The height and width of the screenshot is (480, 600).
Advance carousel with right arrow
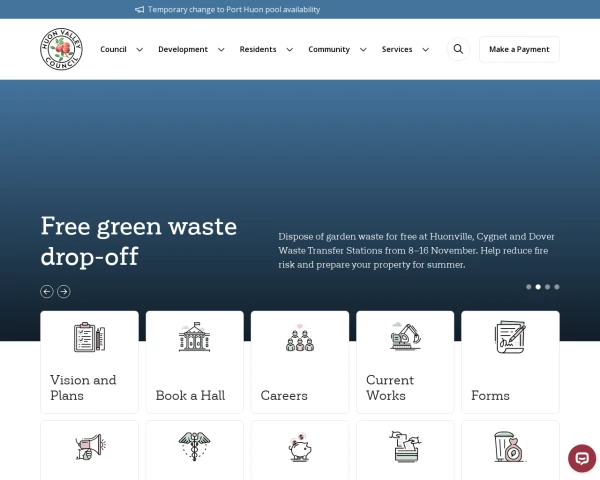coord(64,292)
